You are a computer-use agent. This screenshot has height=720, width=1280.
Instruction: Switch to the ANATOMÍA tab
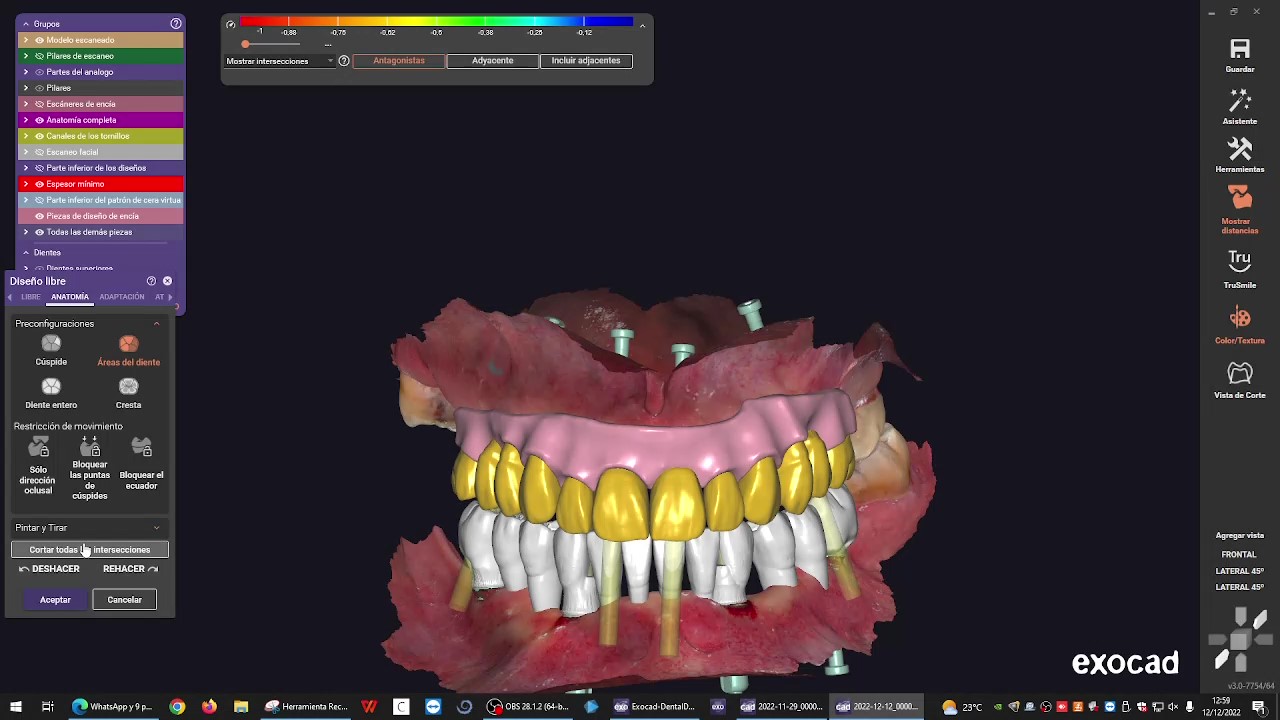[x=69, y=296]
